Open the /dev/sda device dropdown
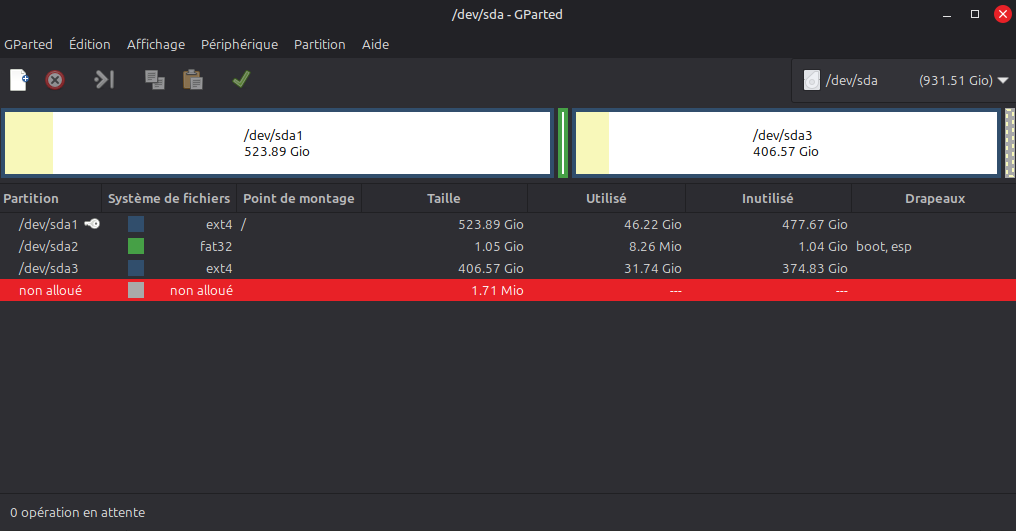This screenshot has height=531, width=1016. tap(1002, 80)
